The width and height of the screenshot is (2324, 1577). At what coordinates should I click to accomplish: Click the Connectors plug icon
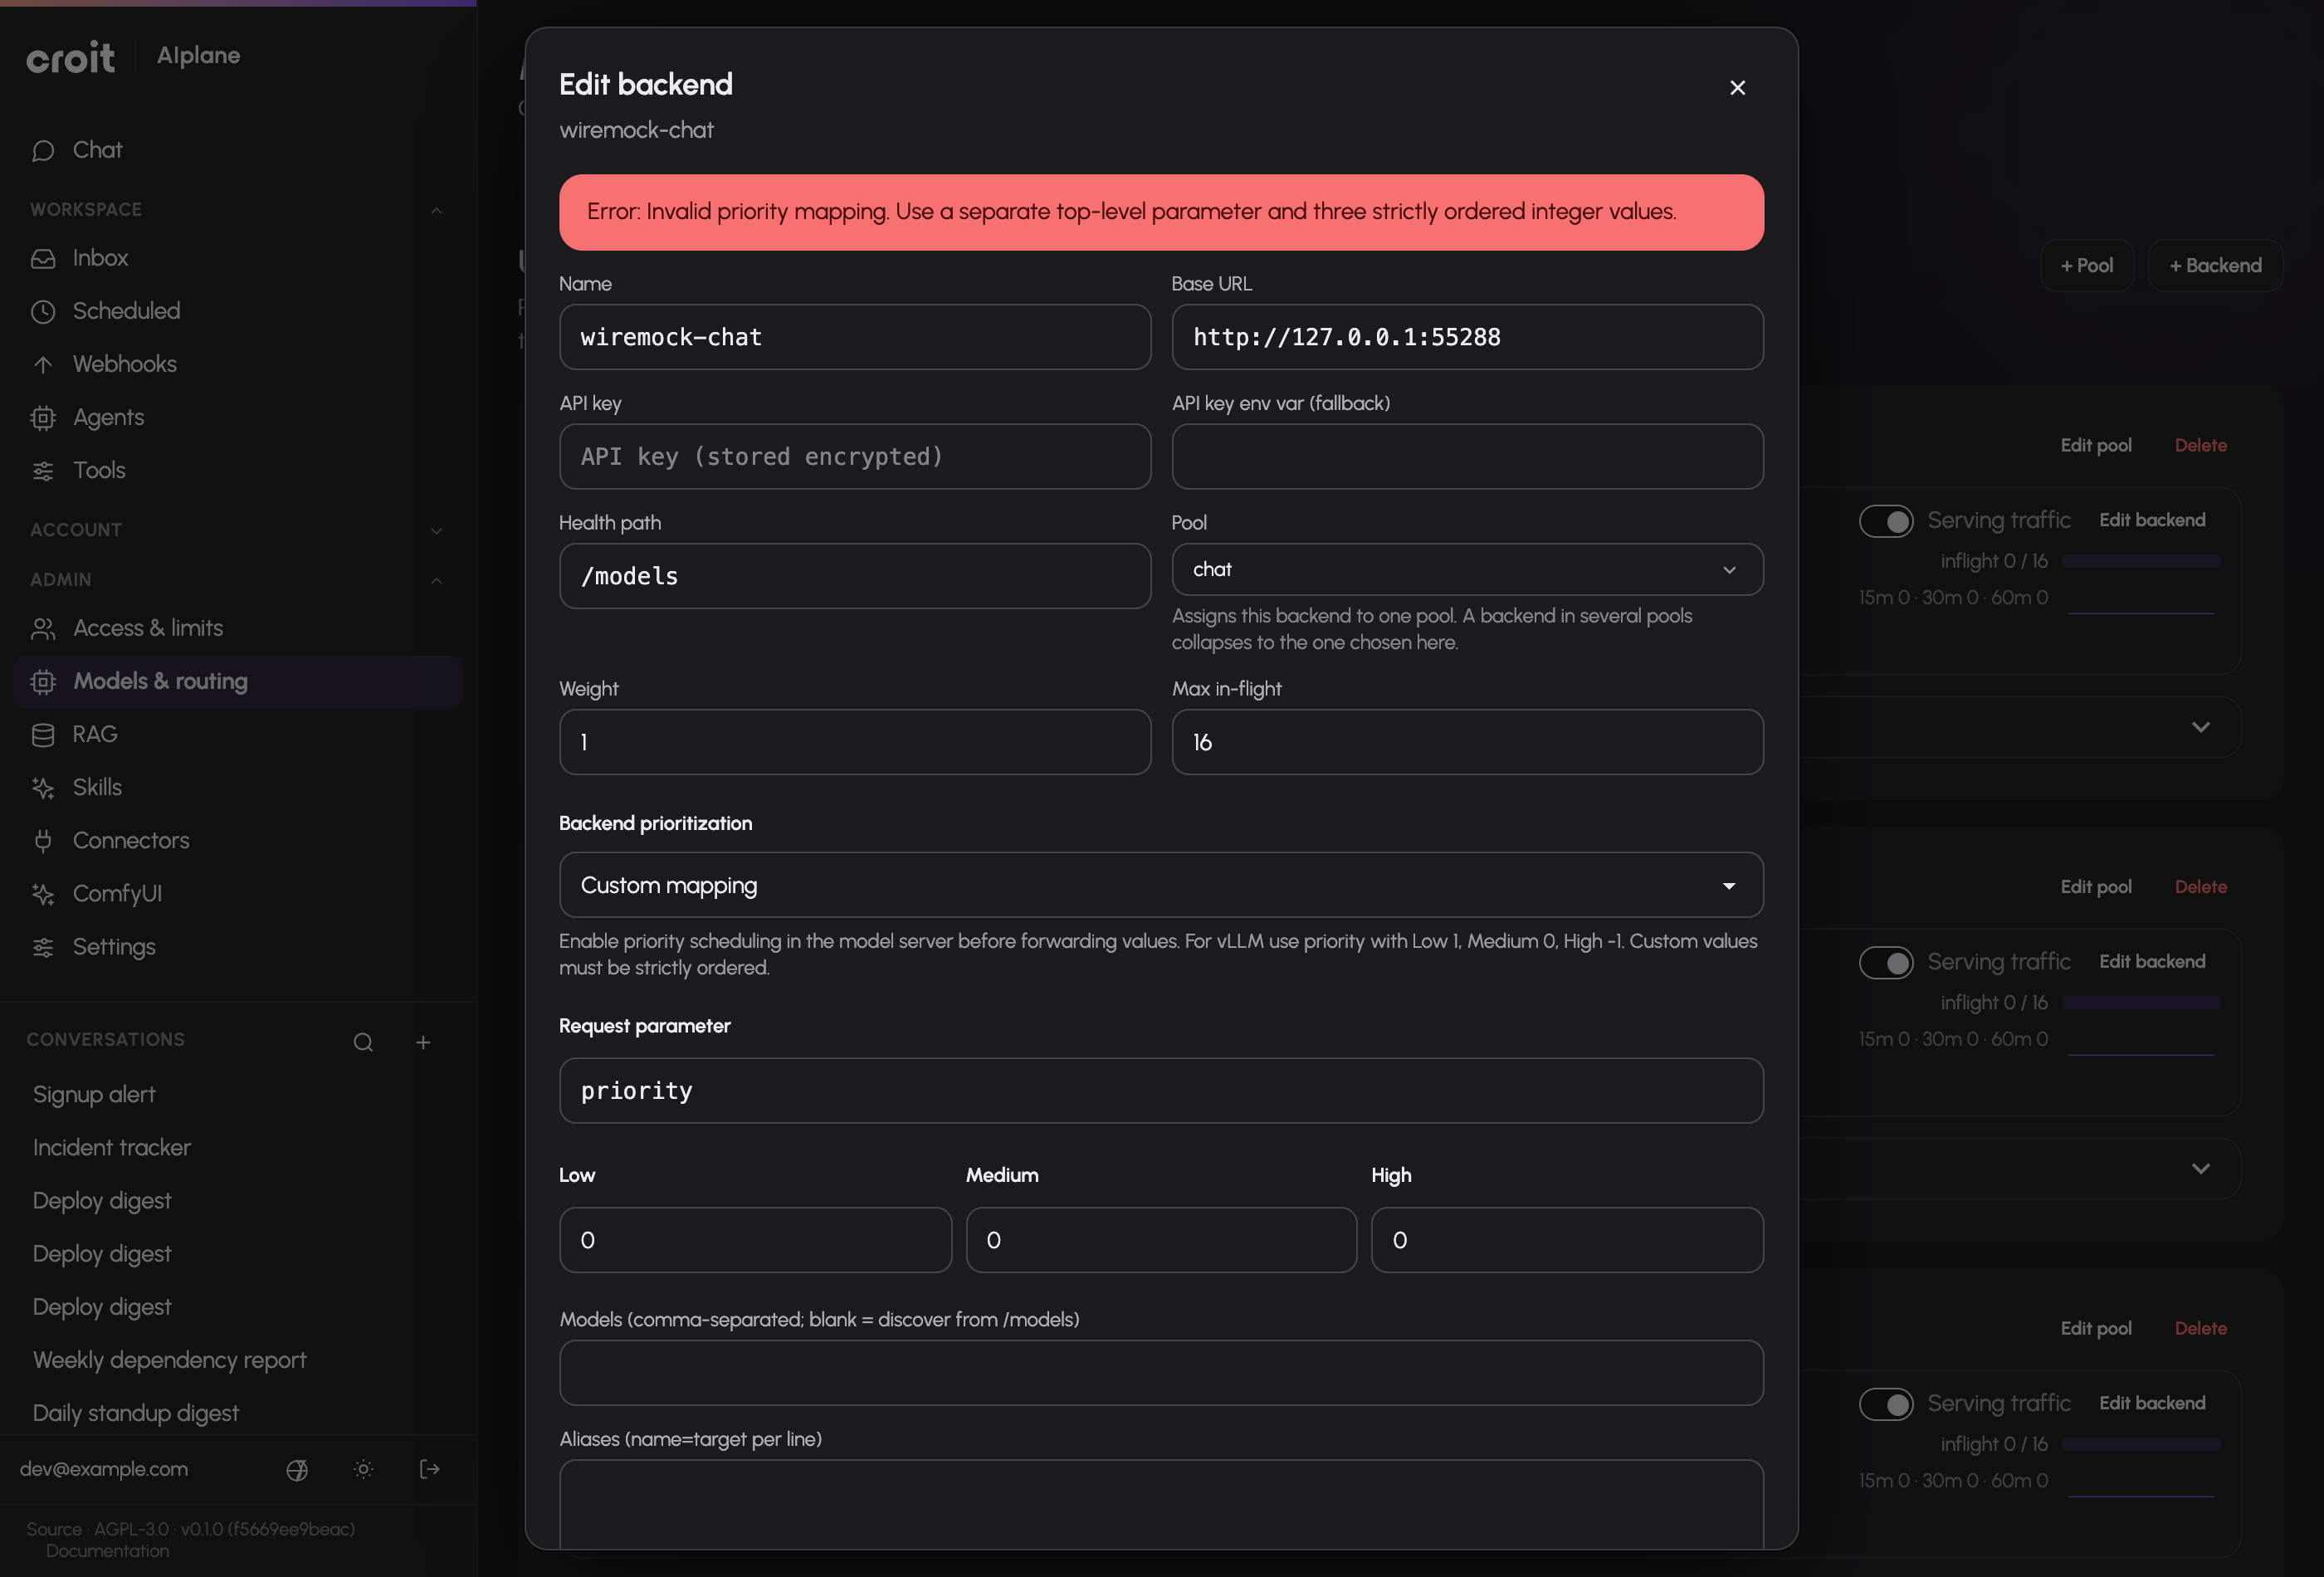click(x=42, y=840)
